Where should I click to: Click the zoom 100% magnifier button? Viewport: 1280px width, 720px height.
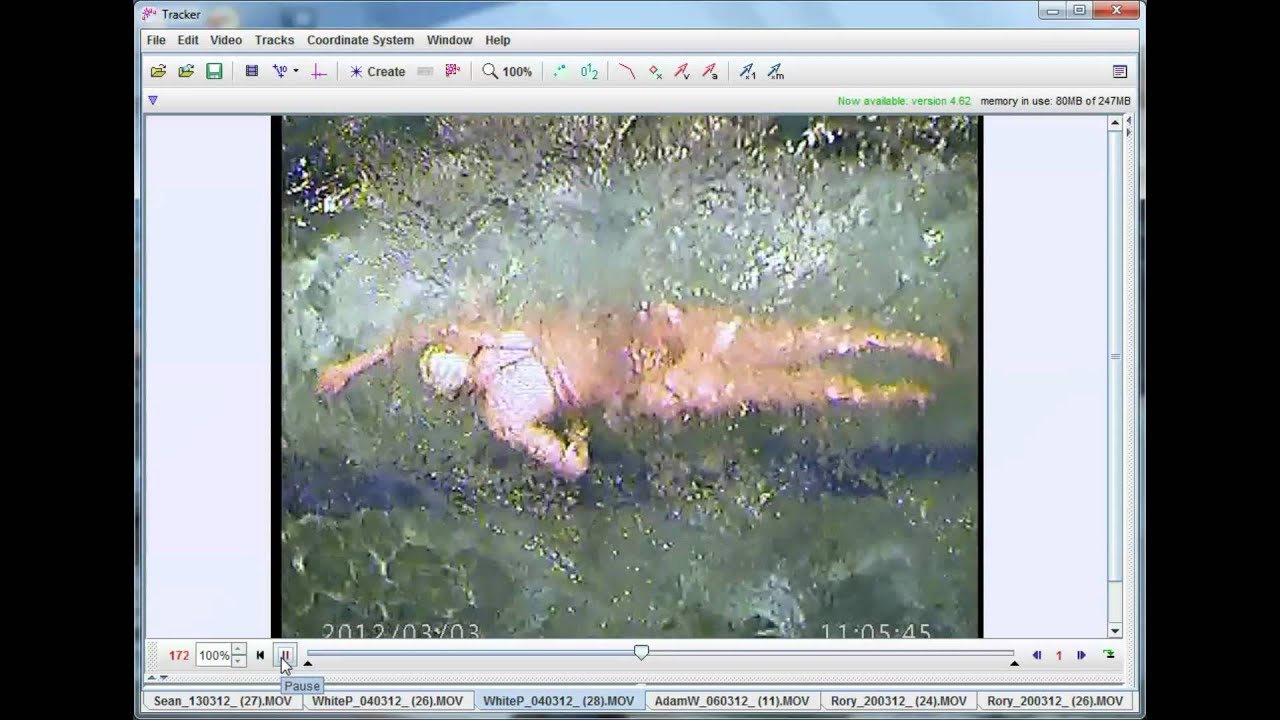pos(508,71)
